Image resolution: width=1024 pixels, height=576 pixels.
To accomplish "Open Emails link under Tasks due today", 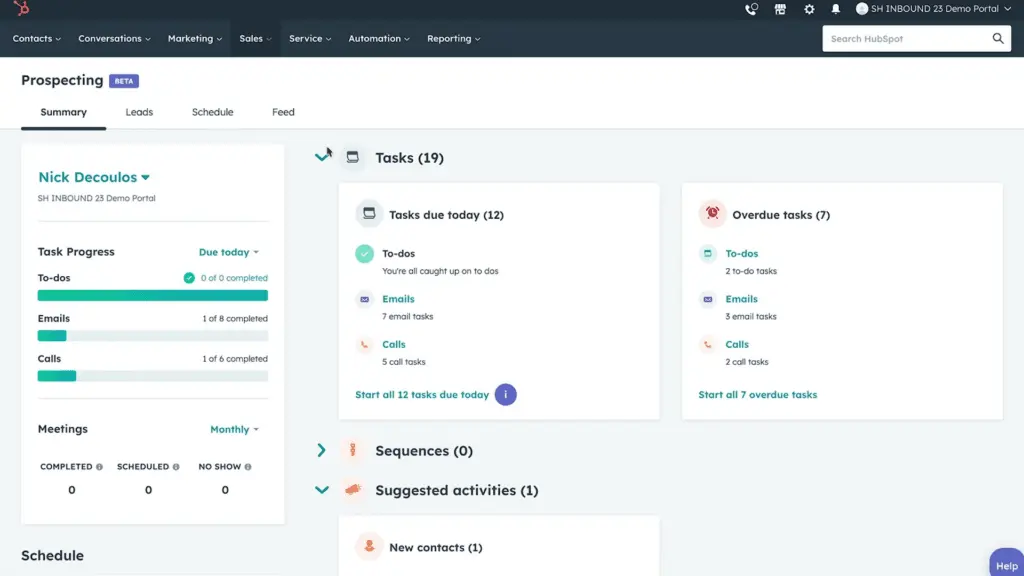I will (x=398, y=299).
